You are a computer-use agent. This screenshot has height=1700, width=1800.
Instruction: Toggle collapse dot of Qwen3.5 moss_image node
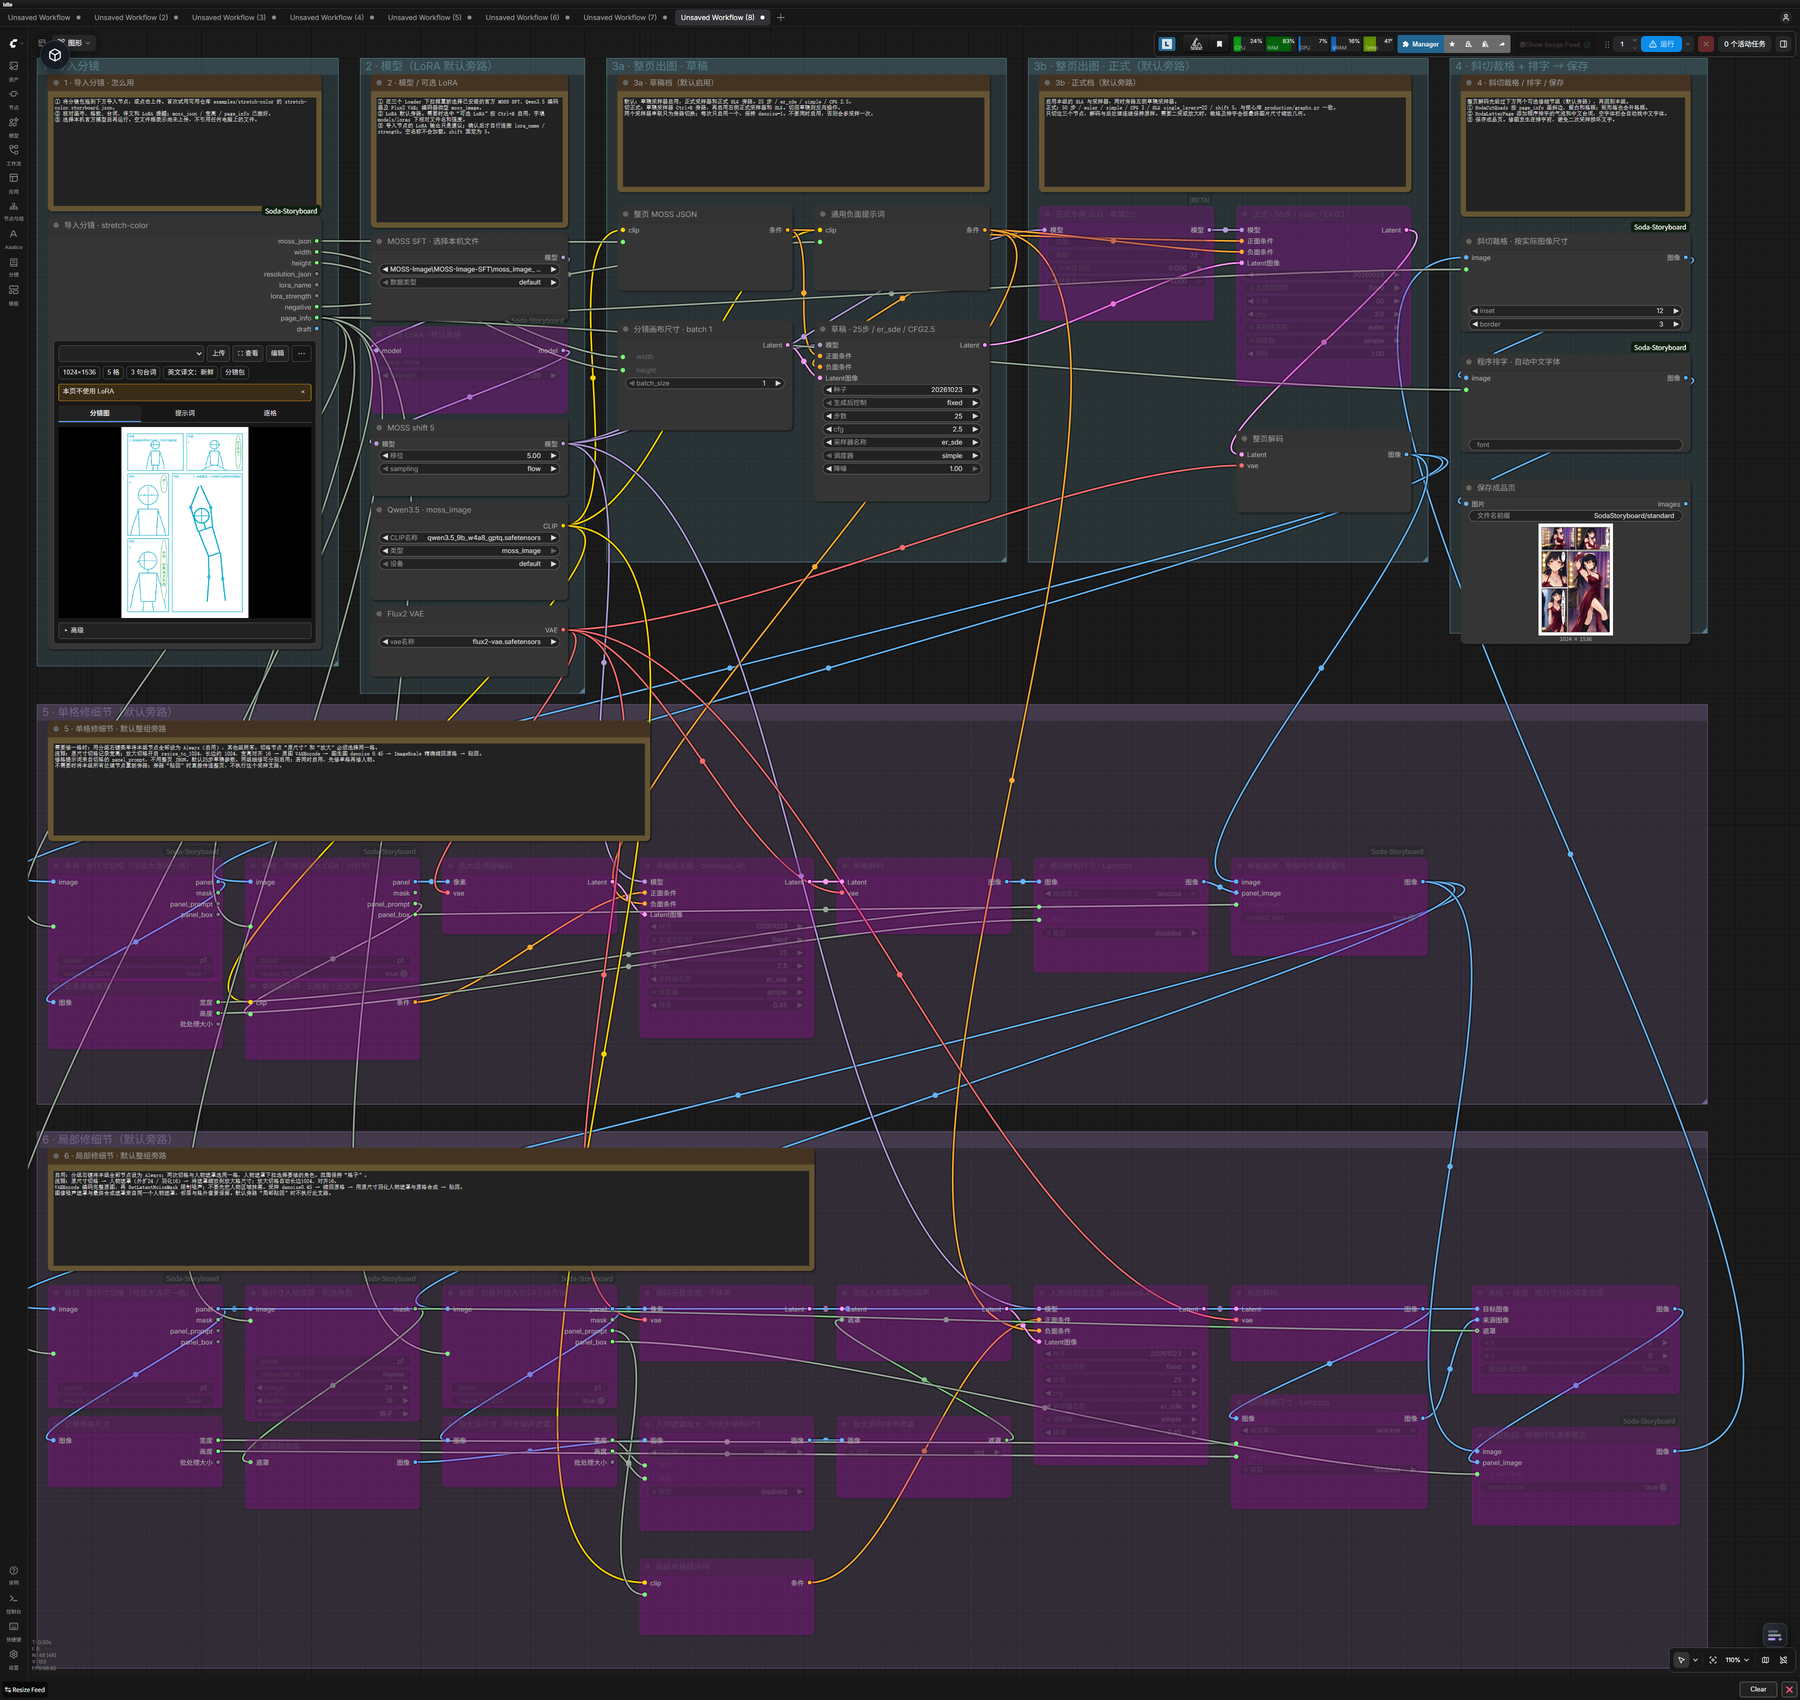coord(379,510)
